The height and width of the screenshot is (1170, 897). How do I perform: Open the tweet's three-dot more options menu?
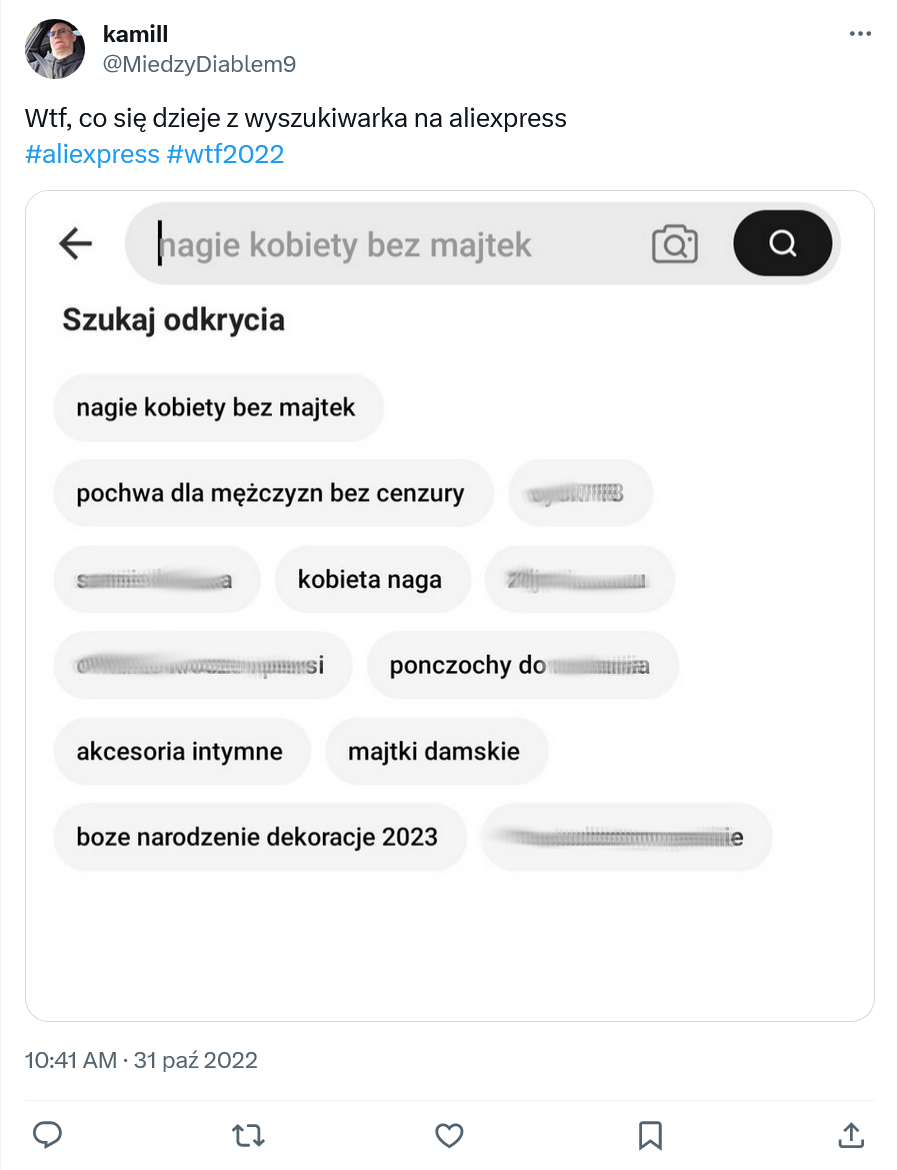click(x=860, y=34)
